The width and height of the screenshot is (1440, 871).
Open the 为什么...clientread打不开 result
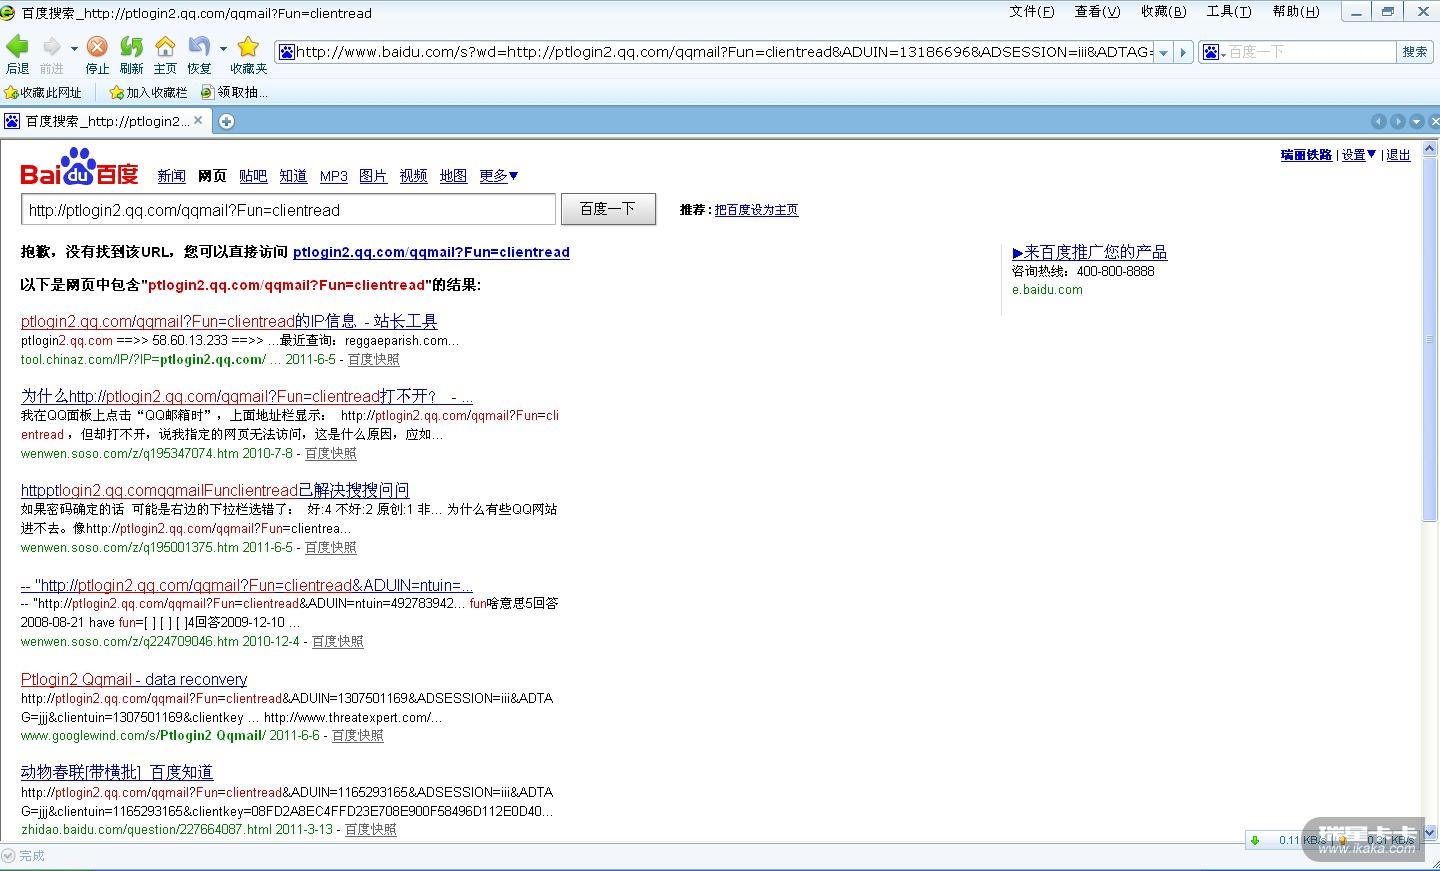(x=247, y=396)
